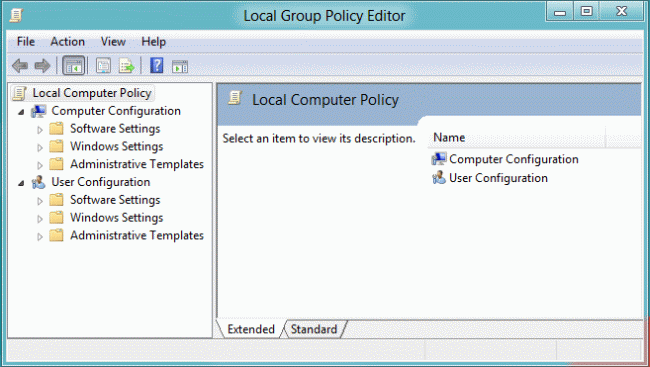Minimize the Local Group Policy Editor window

pos(560,12)
